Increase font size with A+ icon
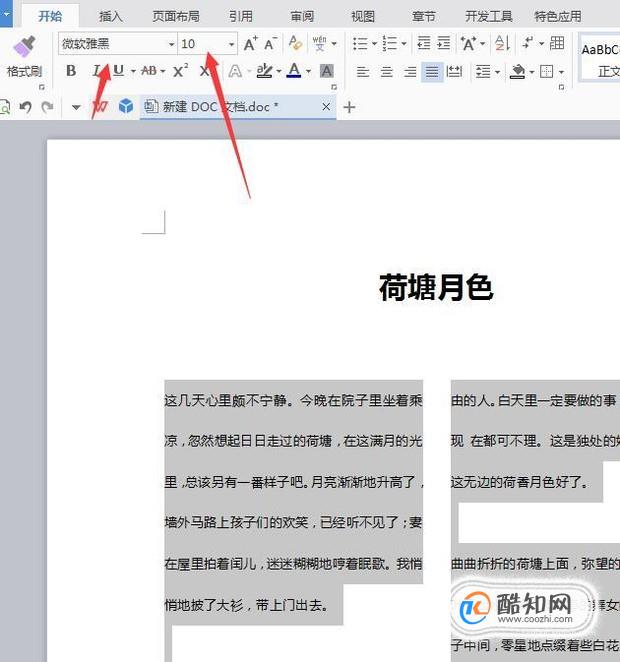This screenshot has width=620, height=662. tap(251, 43)
